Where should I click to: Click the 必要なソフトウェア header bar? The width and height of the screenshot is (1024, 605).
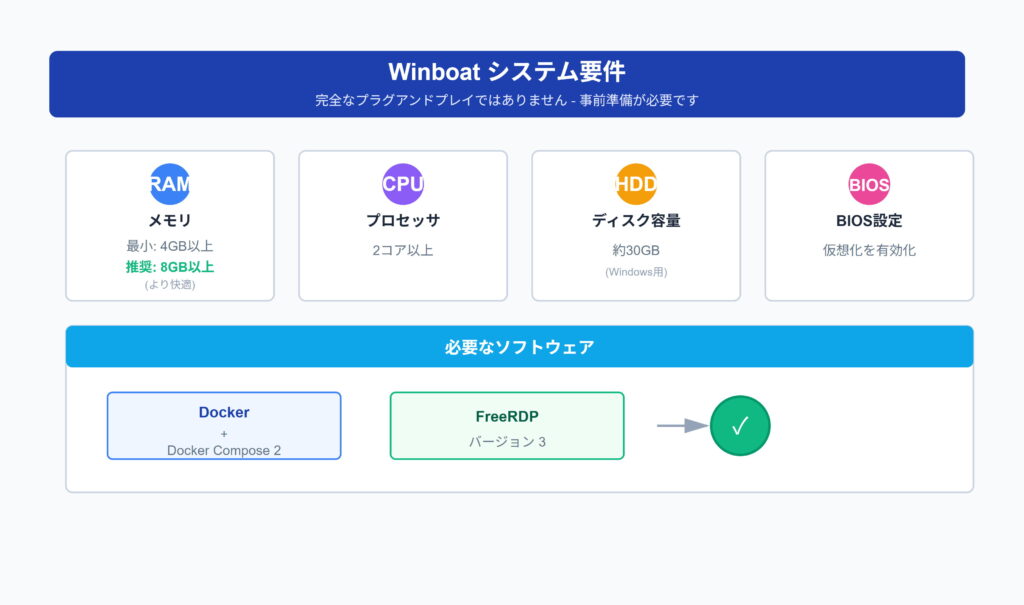pyautogui.click(x=519, y=347)
